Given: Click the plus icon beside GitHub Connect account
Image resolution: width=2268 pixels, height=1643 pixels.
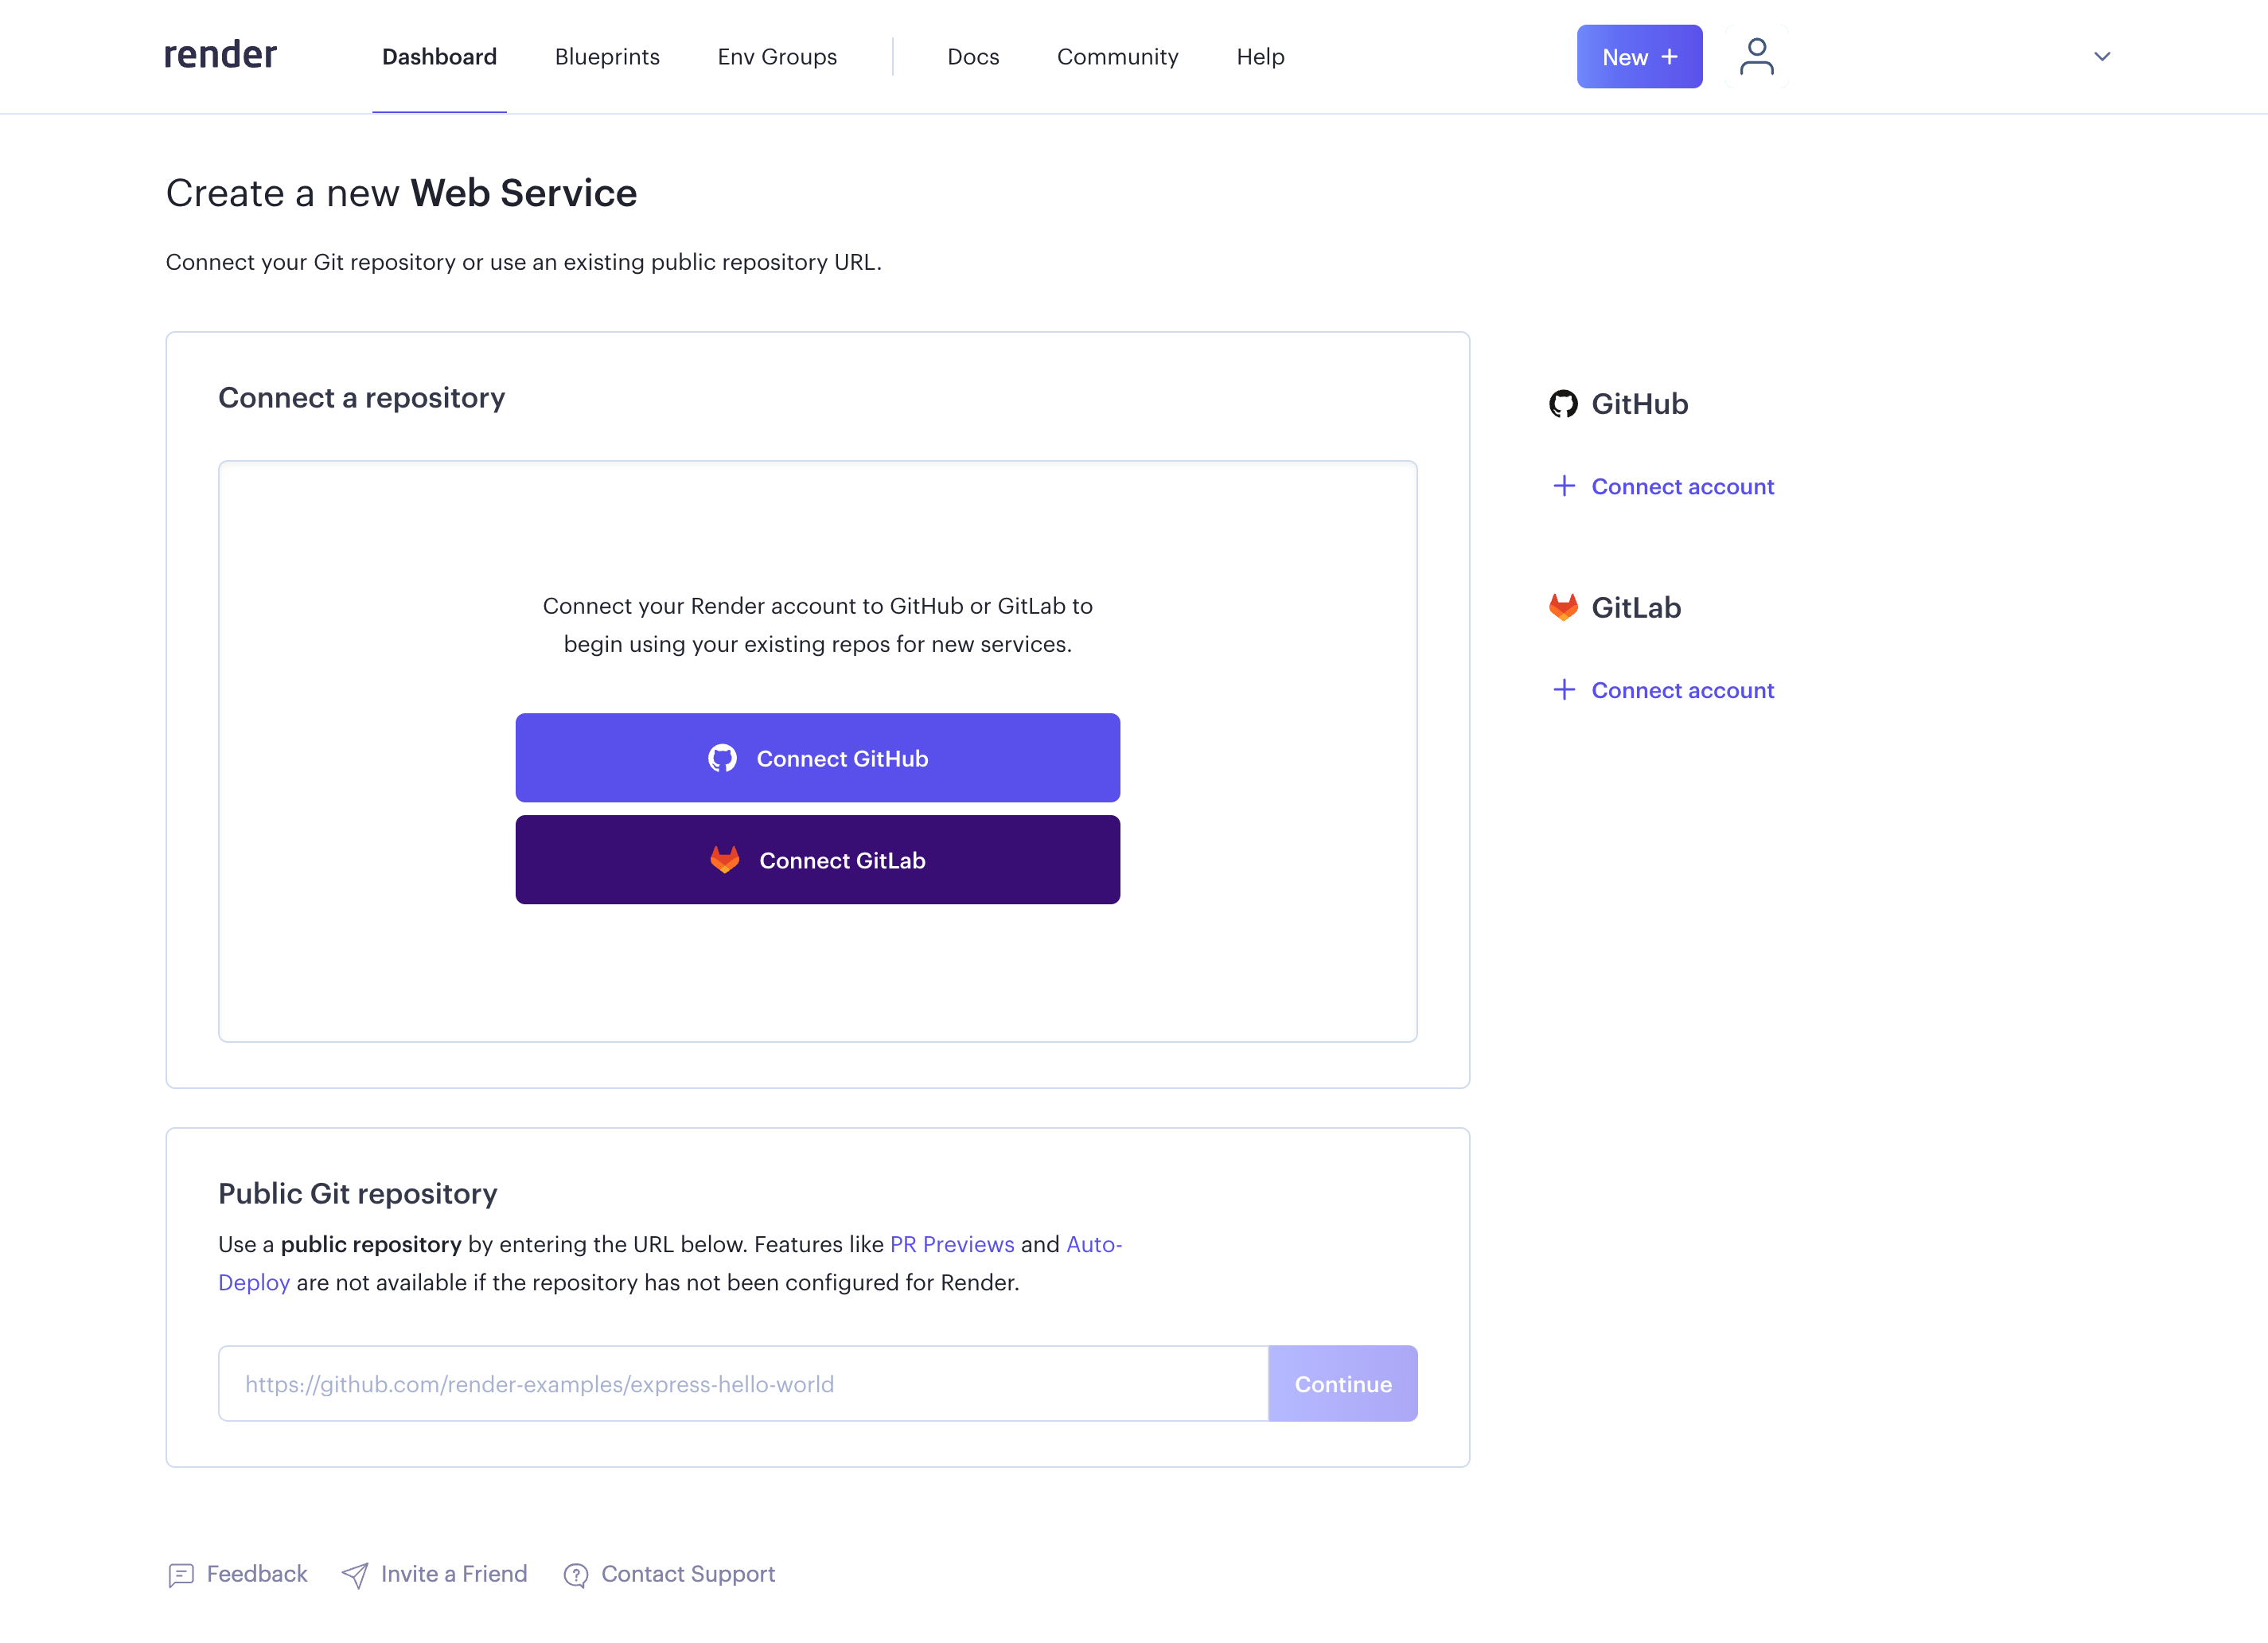Looking at the screenshot, I should click(1564, 486).
